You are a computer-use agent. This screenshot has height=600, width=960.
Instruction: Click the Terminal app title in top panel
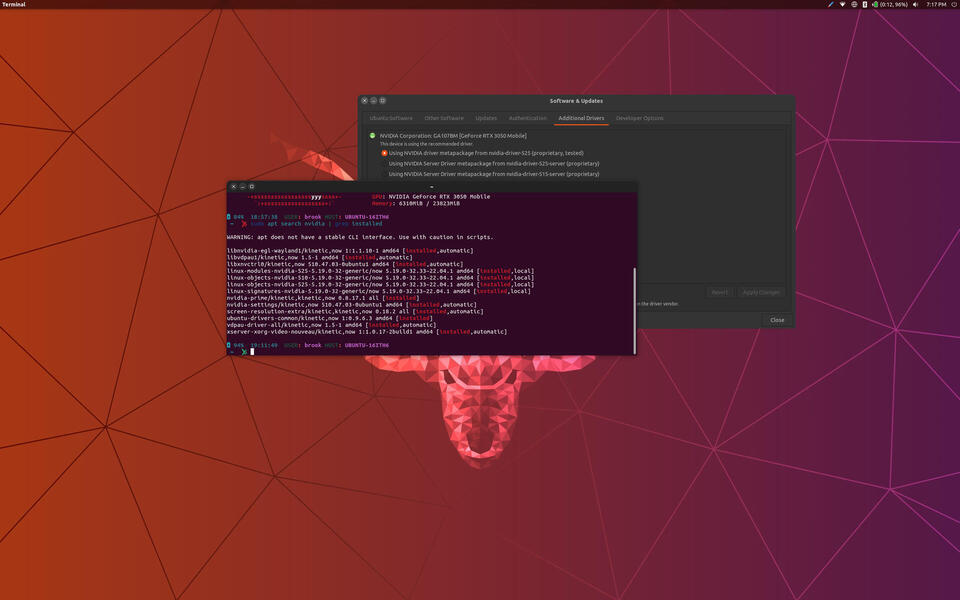point(13,4)
